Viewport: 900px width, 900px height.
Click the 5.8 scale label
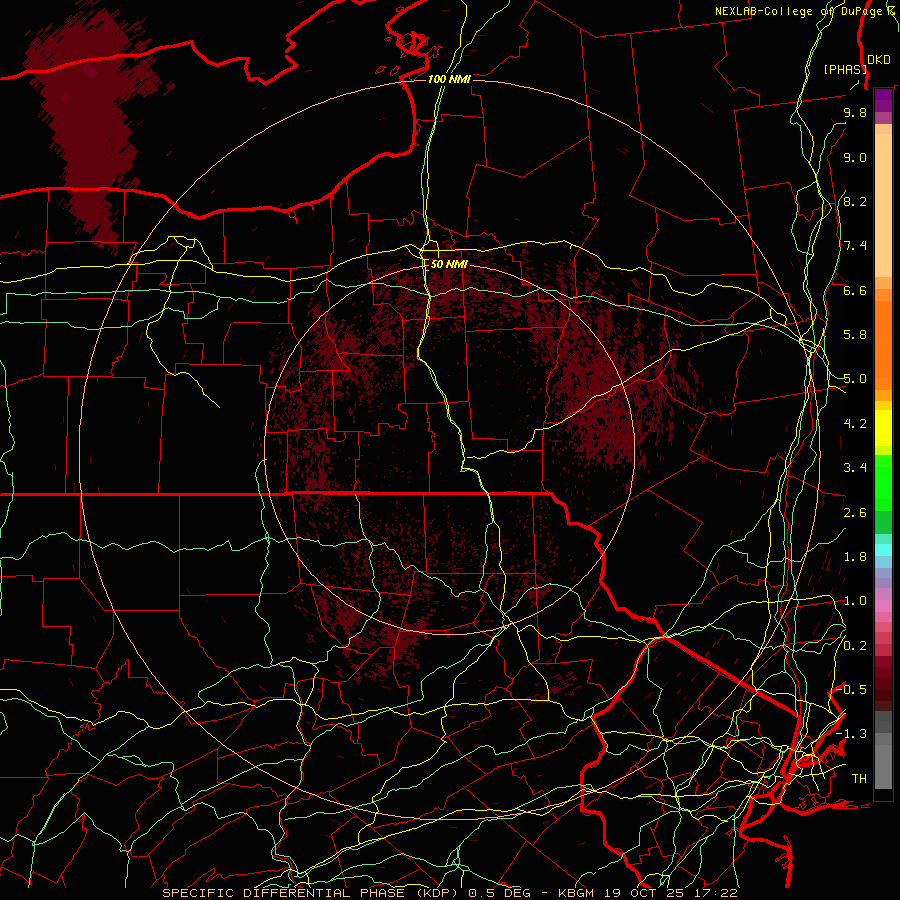[855, 335]
